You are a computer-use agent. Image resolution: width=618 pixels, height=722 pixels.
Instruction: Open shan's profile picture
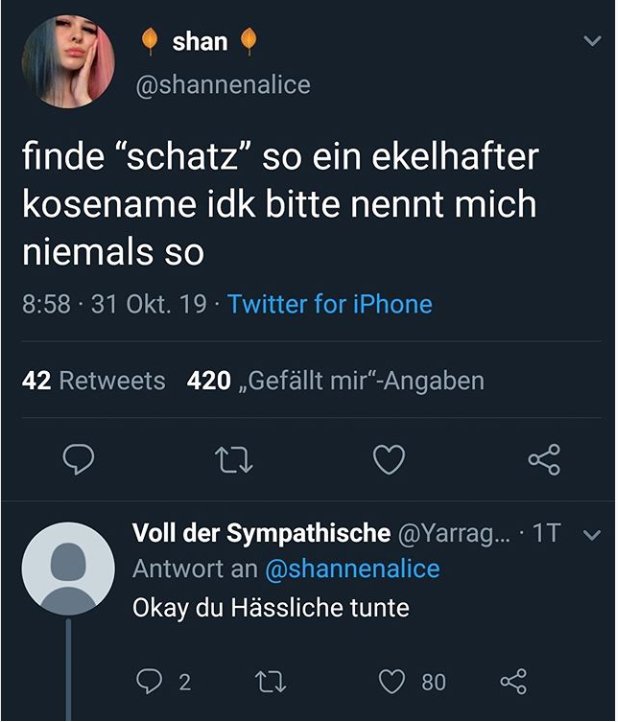click(66, 61)
